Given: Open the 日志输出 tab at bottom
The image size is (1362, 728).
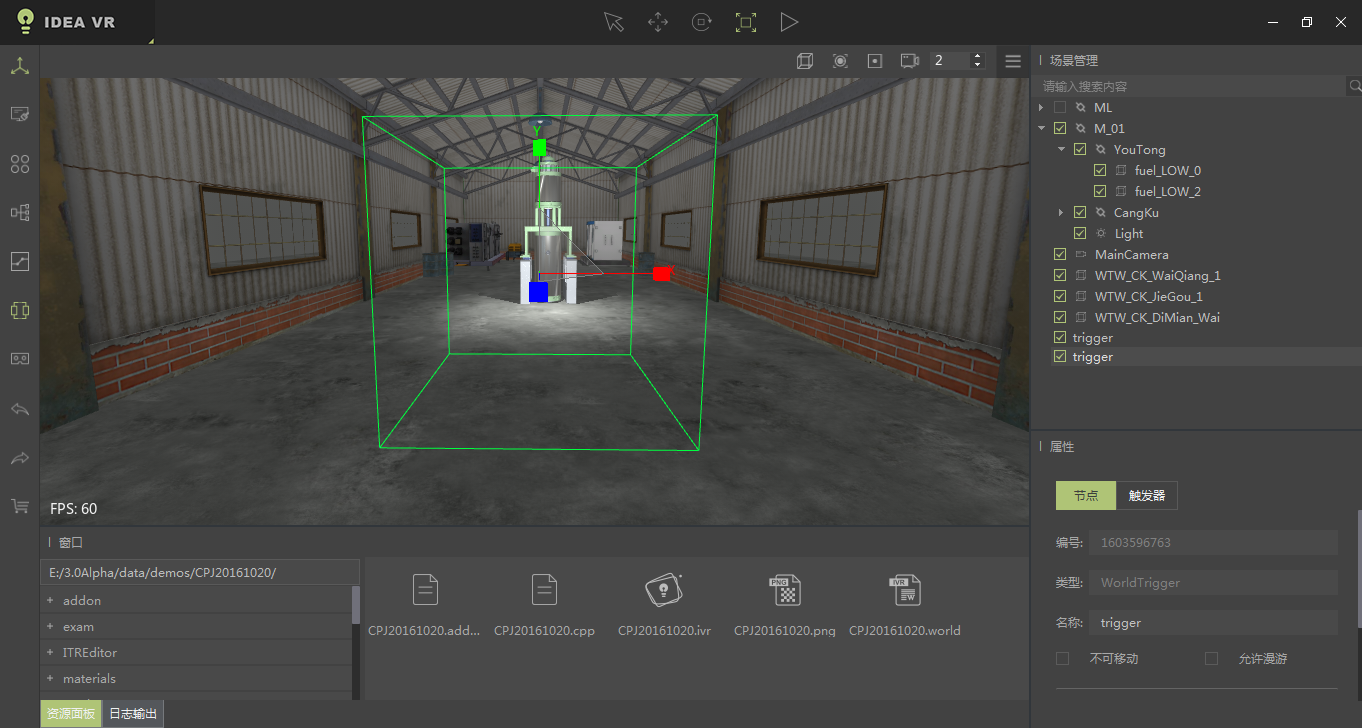Looking at the screenshot, I should 133,713.
